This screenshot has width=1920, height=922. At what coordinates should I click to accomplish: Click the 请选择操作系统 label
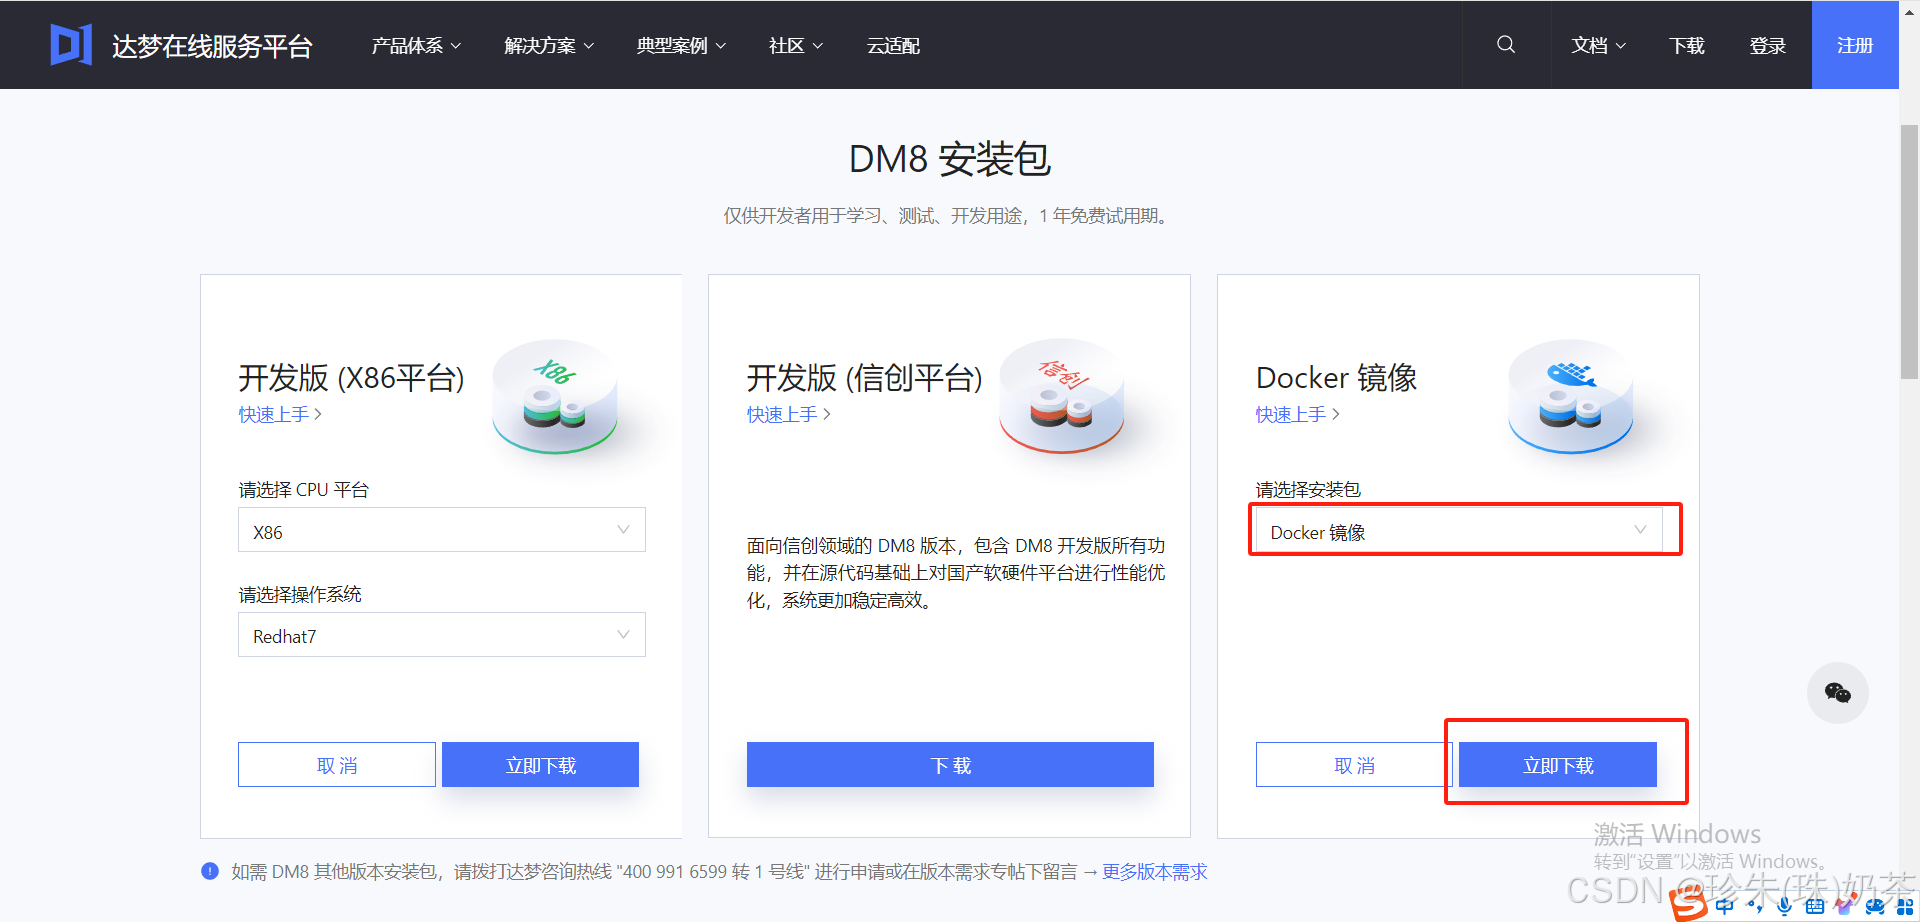(x=300, y=595)
